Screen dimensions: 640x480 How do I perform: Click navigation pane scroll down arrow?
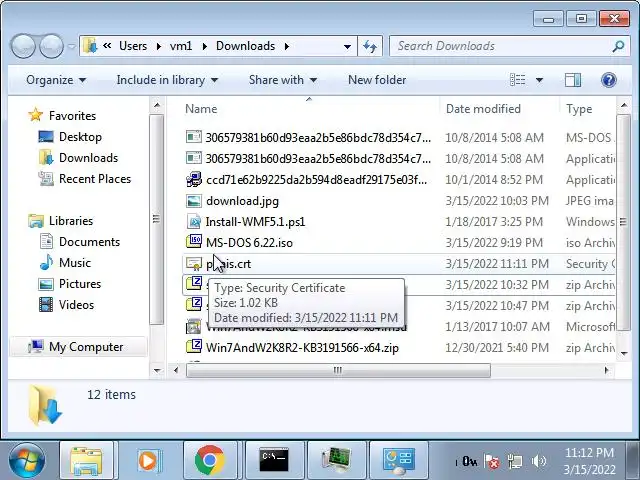coord(157,370)
